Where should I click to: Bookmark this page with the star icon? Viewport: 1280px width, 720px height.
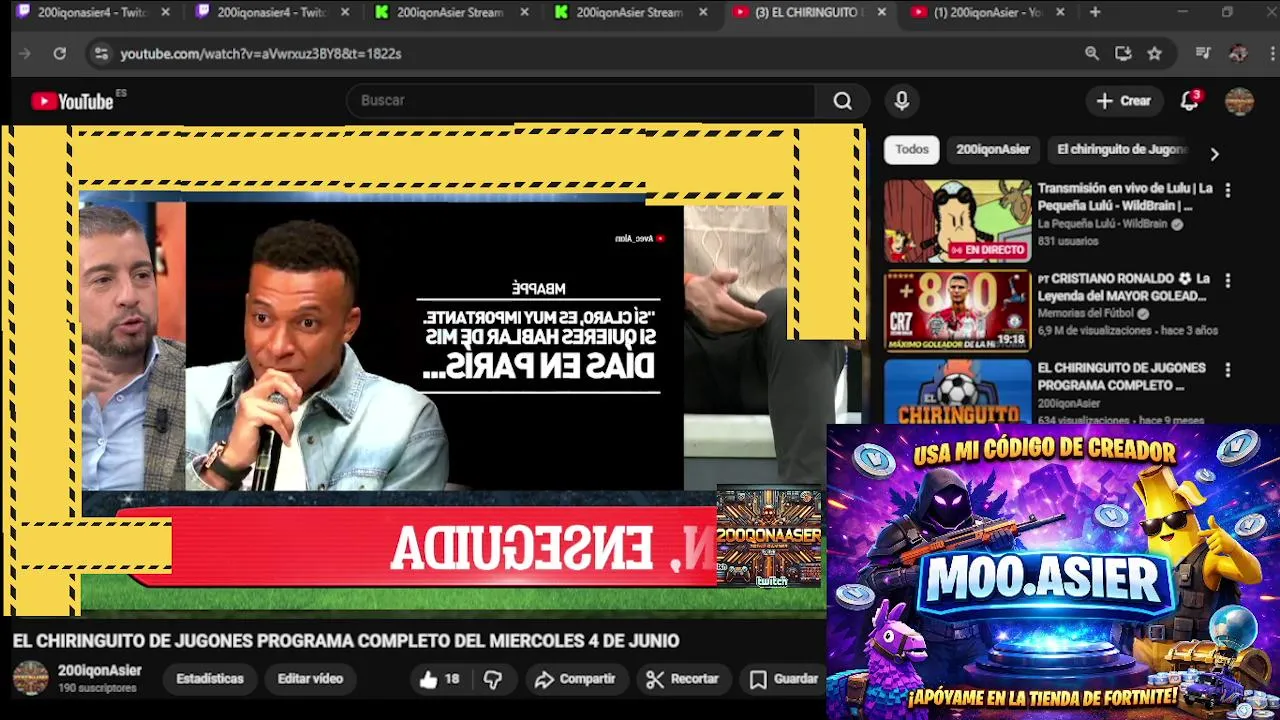pos(1155,53)
